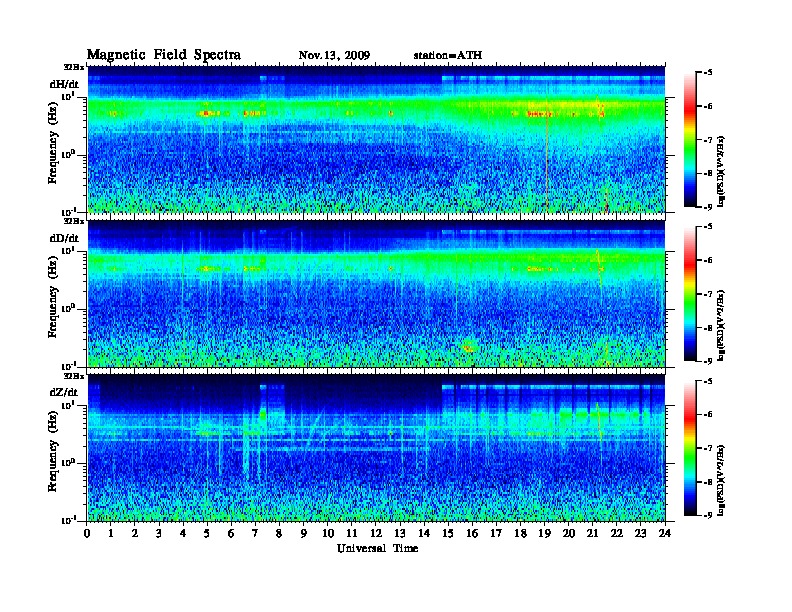Click the "station=ATH" label

click(448, 56)
